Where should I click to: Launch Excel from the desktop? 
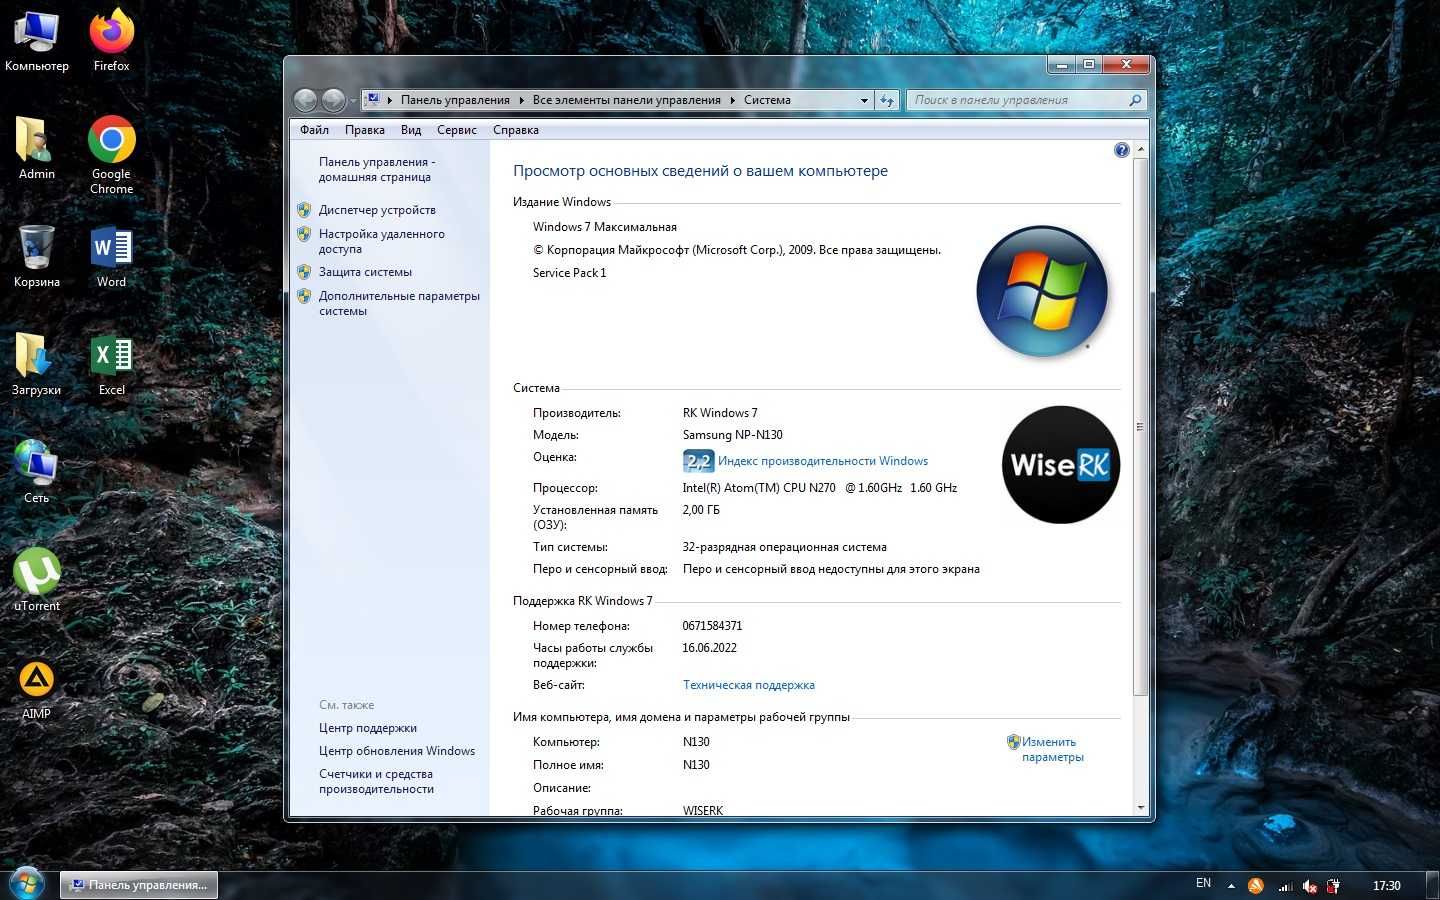point(112,365)
